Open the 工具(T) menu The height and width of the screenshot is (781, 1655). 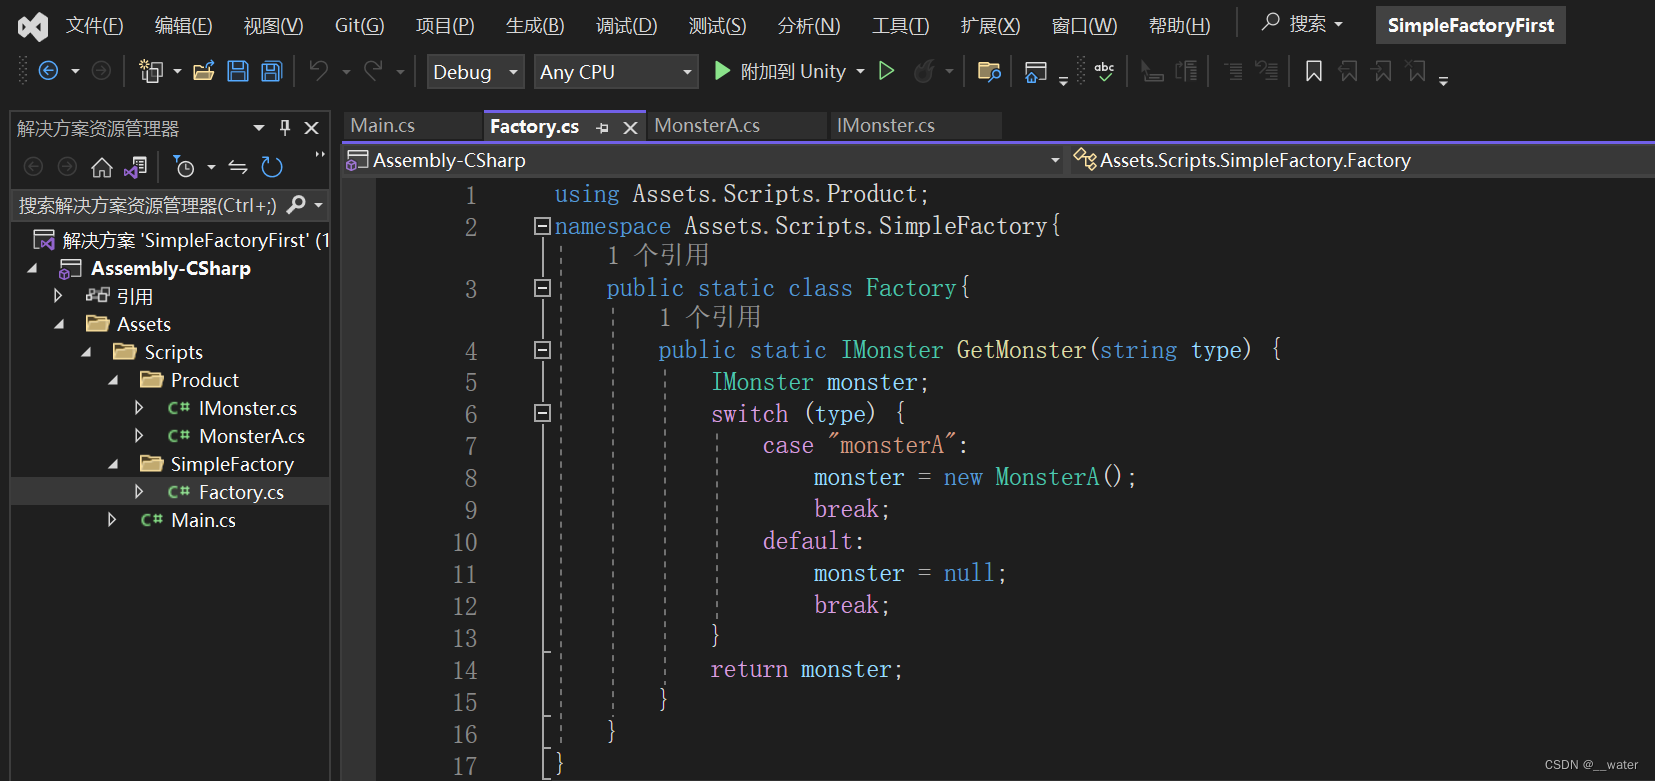(900, 25)
